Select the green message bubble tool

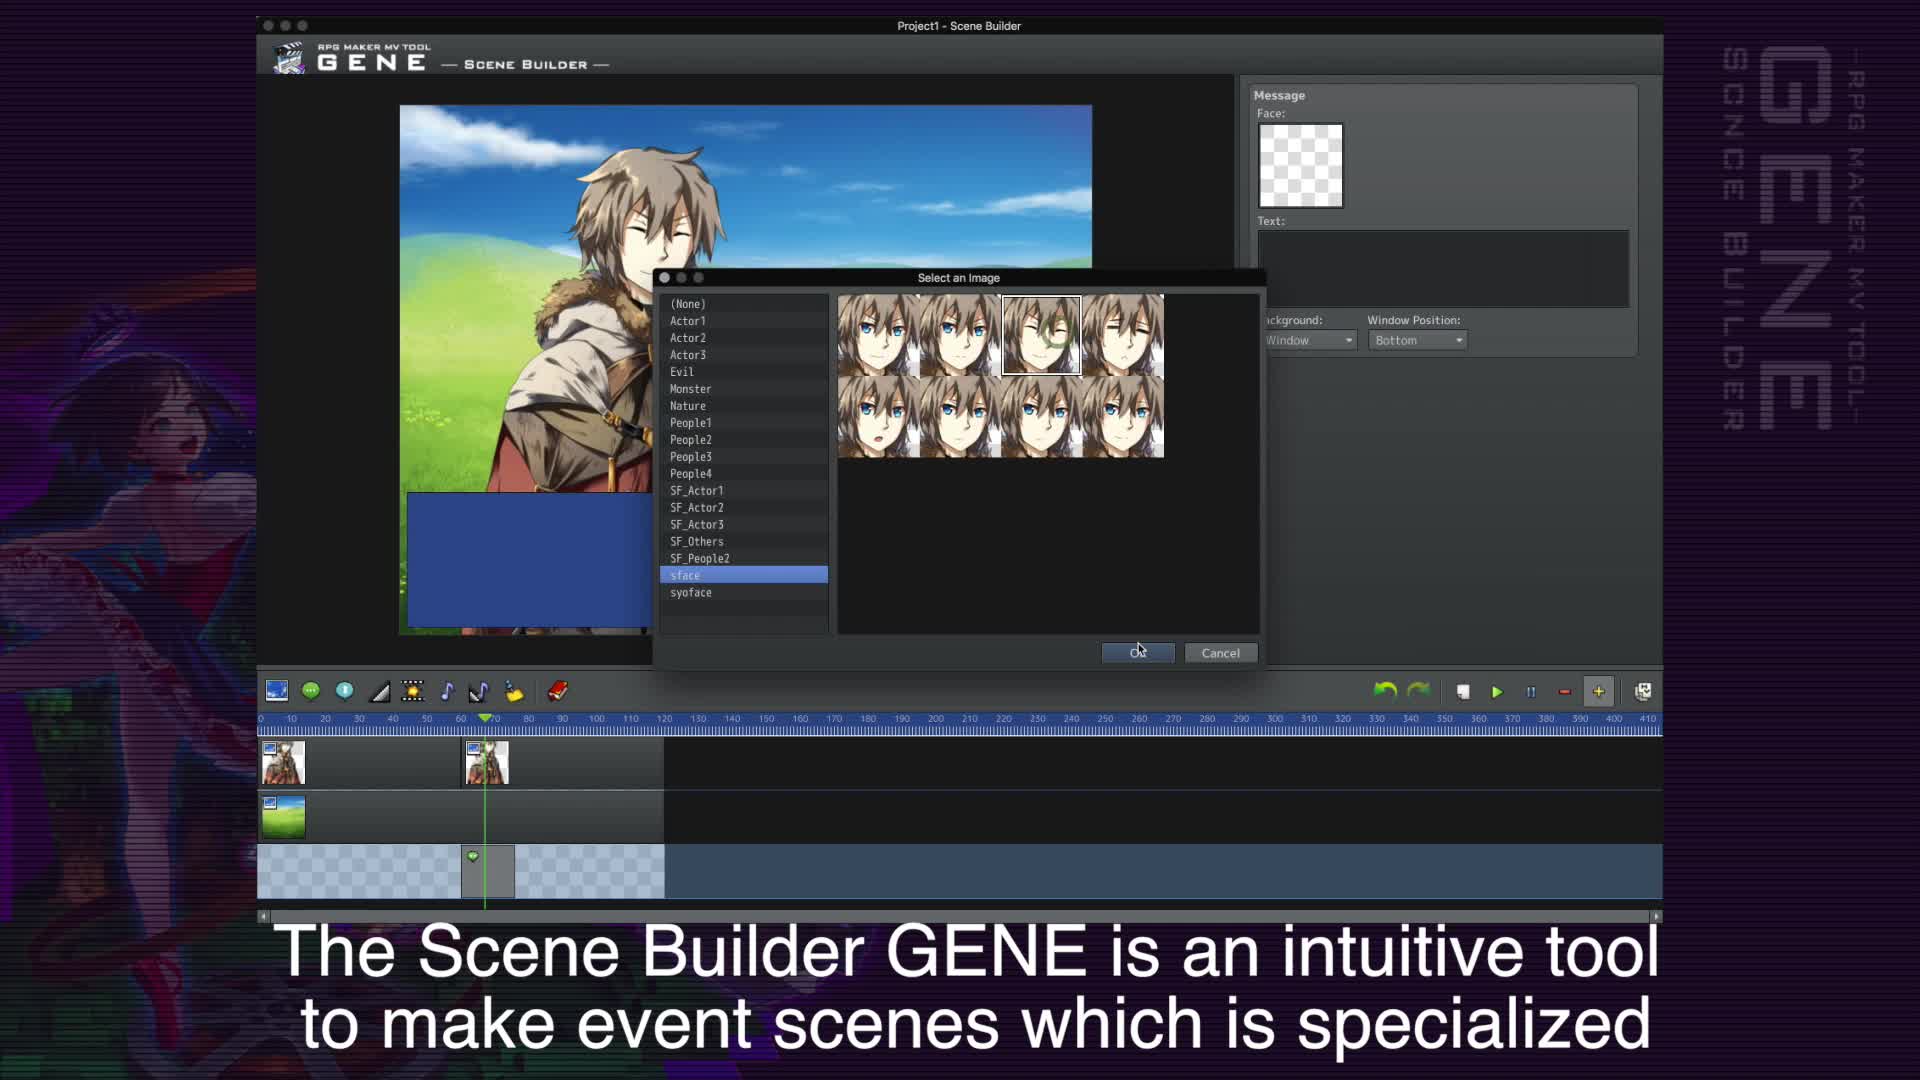click(311, 691)
